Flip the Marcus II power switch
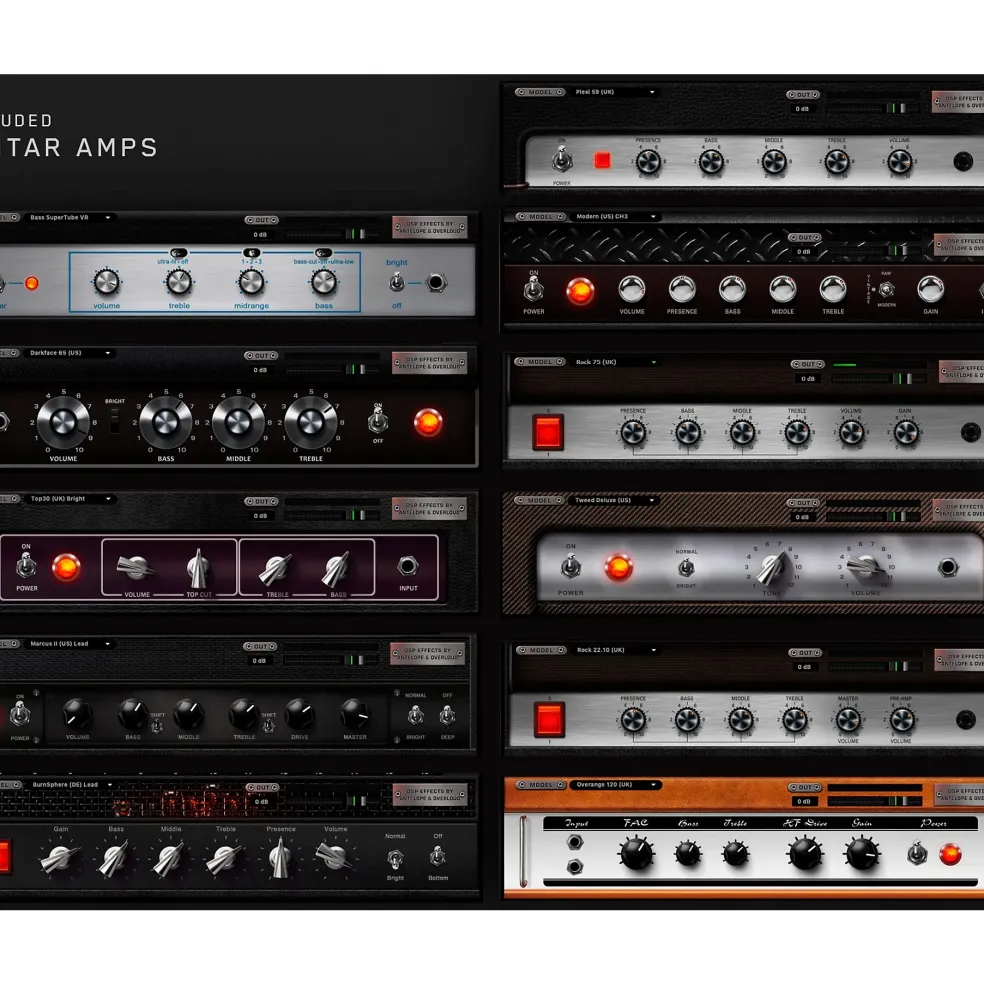This screenshot has height=985, width=984. pyautogui.click(x=20, y=714)
